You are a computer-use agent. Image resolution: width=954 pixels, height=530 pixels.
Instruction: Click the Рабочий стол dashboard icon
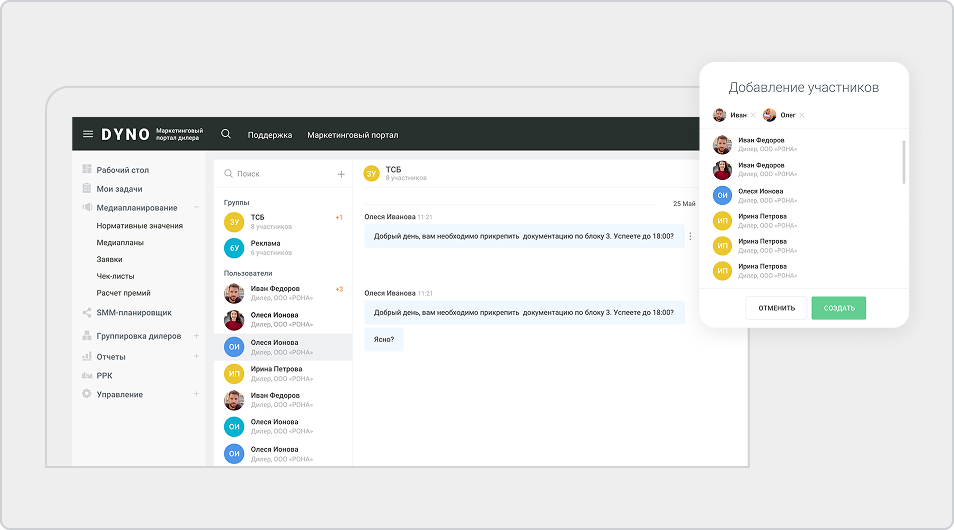point(87,169)
